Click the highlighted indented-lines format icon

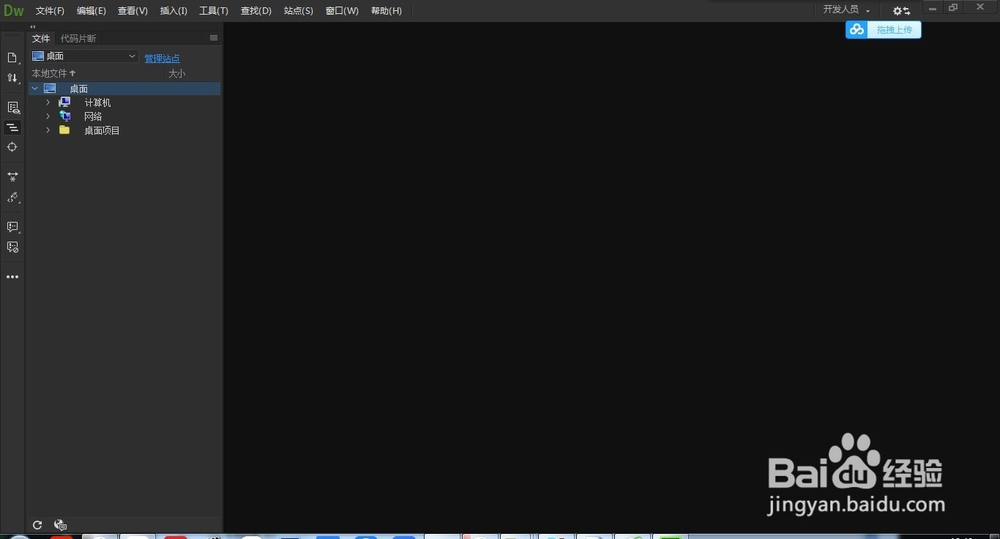point(12,128)
